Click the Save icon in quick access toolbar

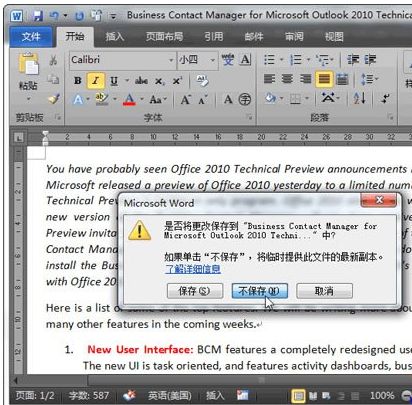[x=38, y=16]
